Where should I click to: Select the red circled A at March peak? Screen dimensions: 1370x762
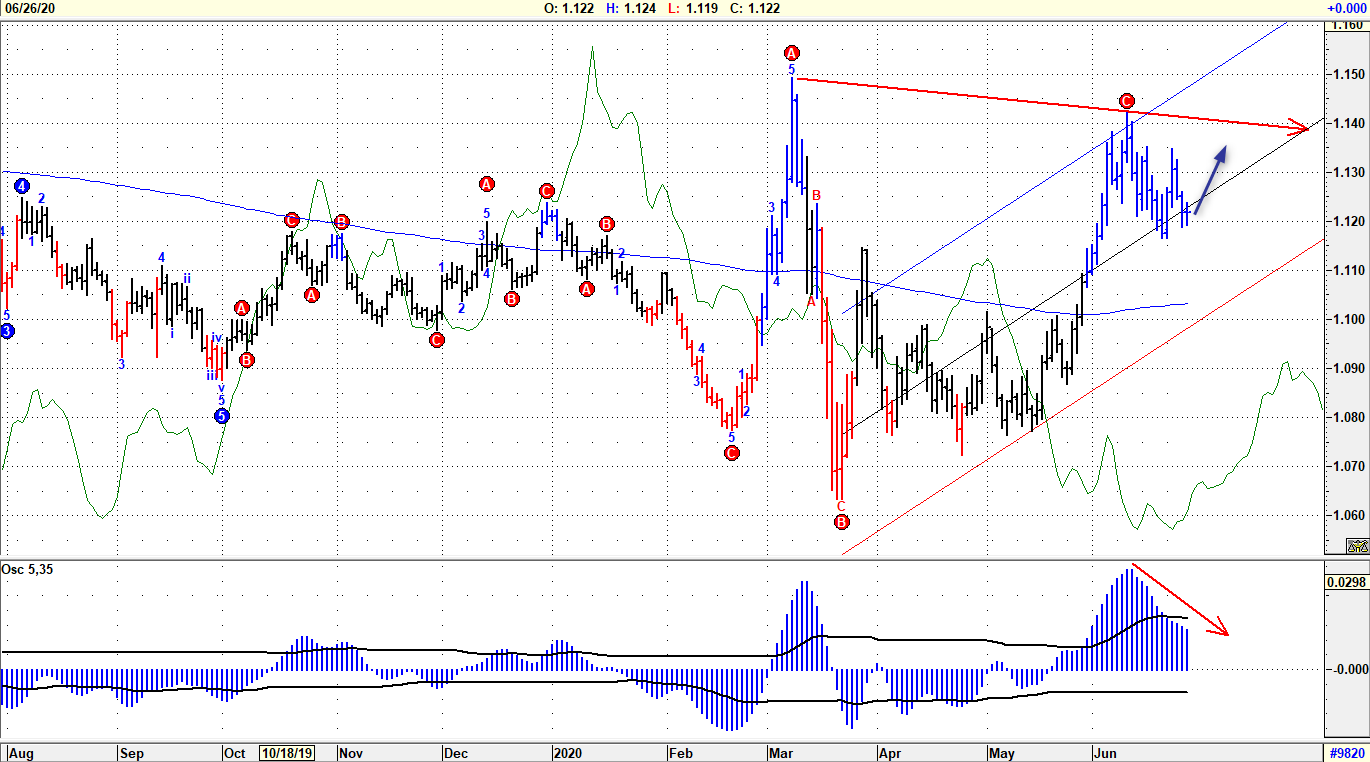792,53
